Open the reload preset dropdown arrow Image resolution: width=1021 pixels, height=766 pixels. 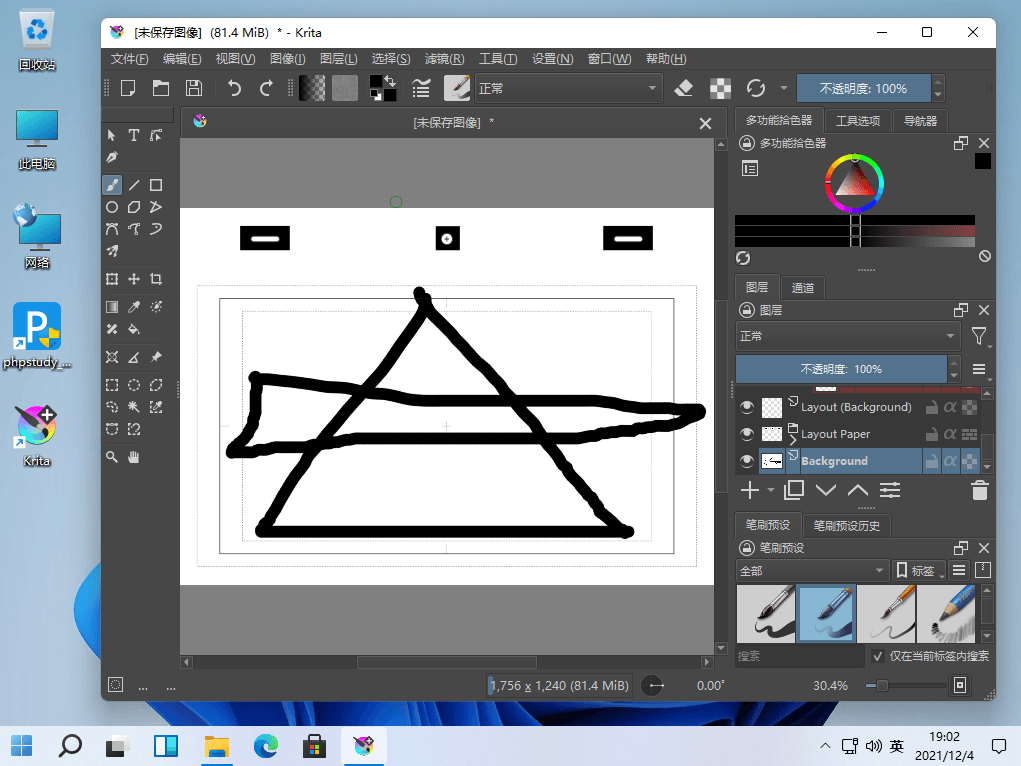click(784, 88)
